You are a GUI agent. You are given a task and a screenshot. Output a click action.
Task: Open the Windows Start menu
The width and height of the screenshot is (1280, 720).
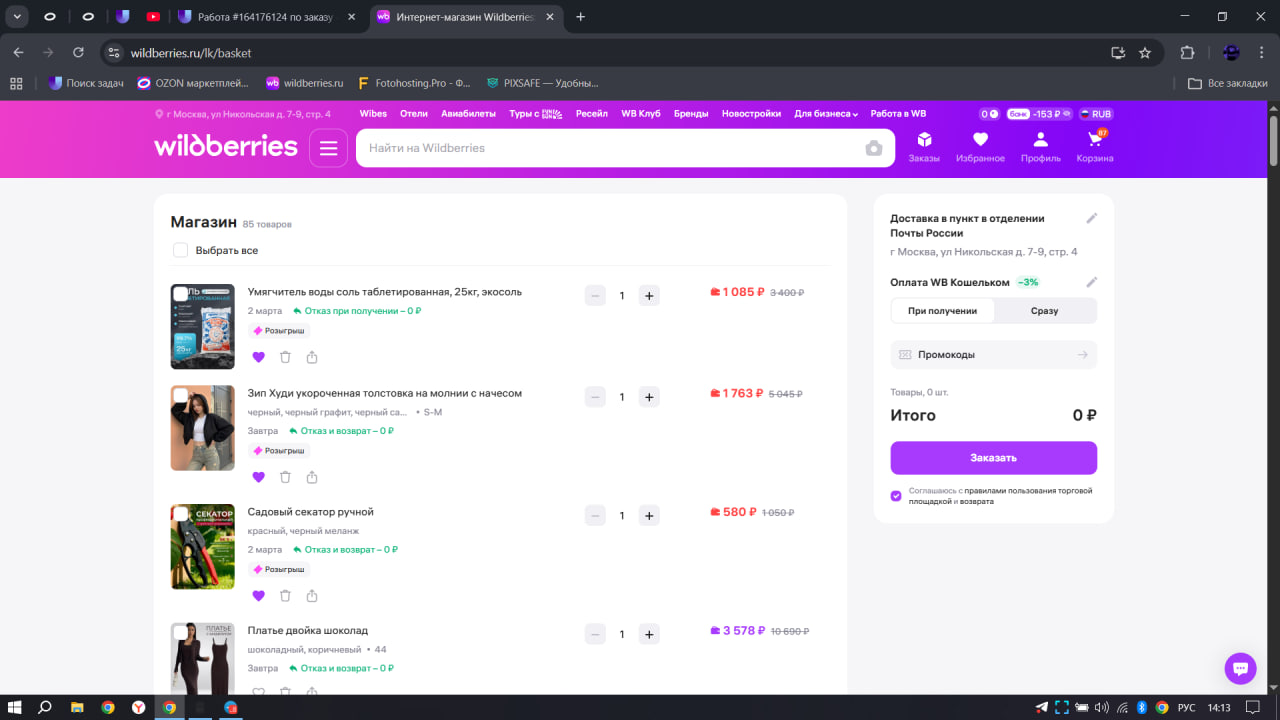[x=15, y=707]
